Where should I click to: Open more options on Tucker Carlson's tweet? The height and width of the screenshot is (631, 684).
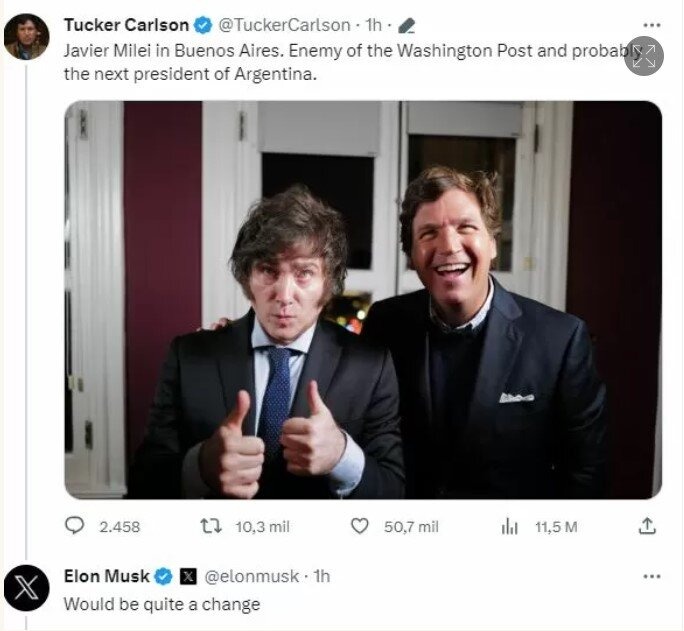(x=651, y=25)
